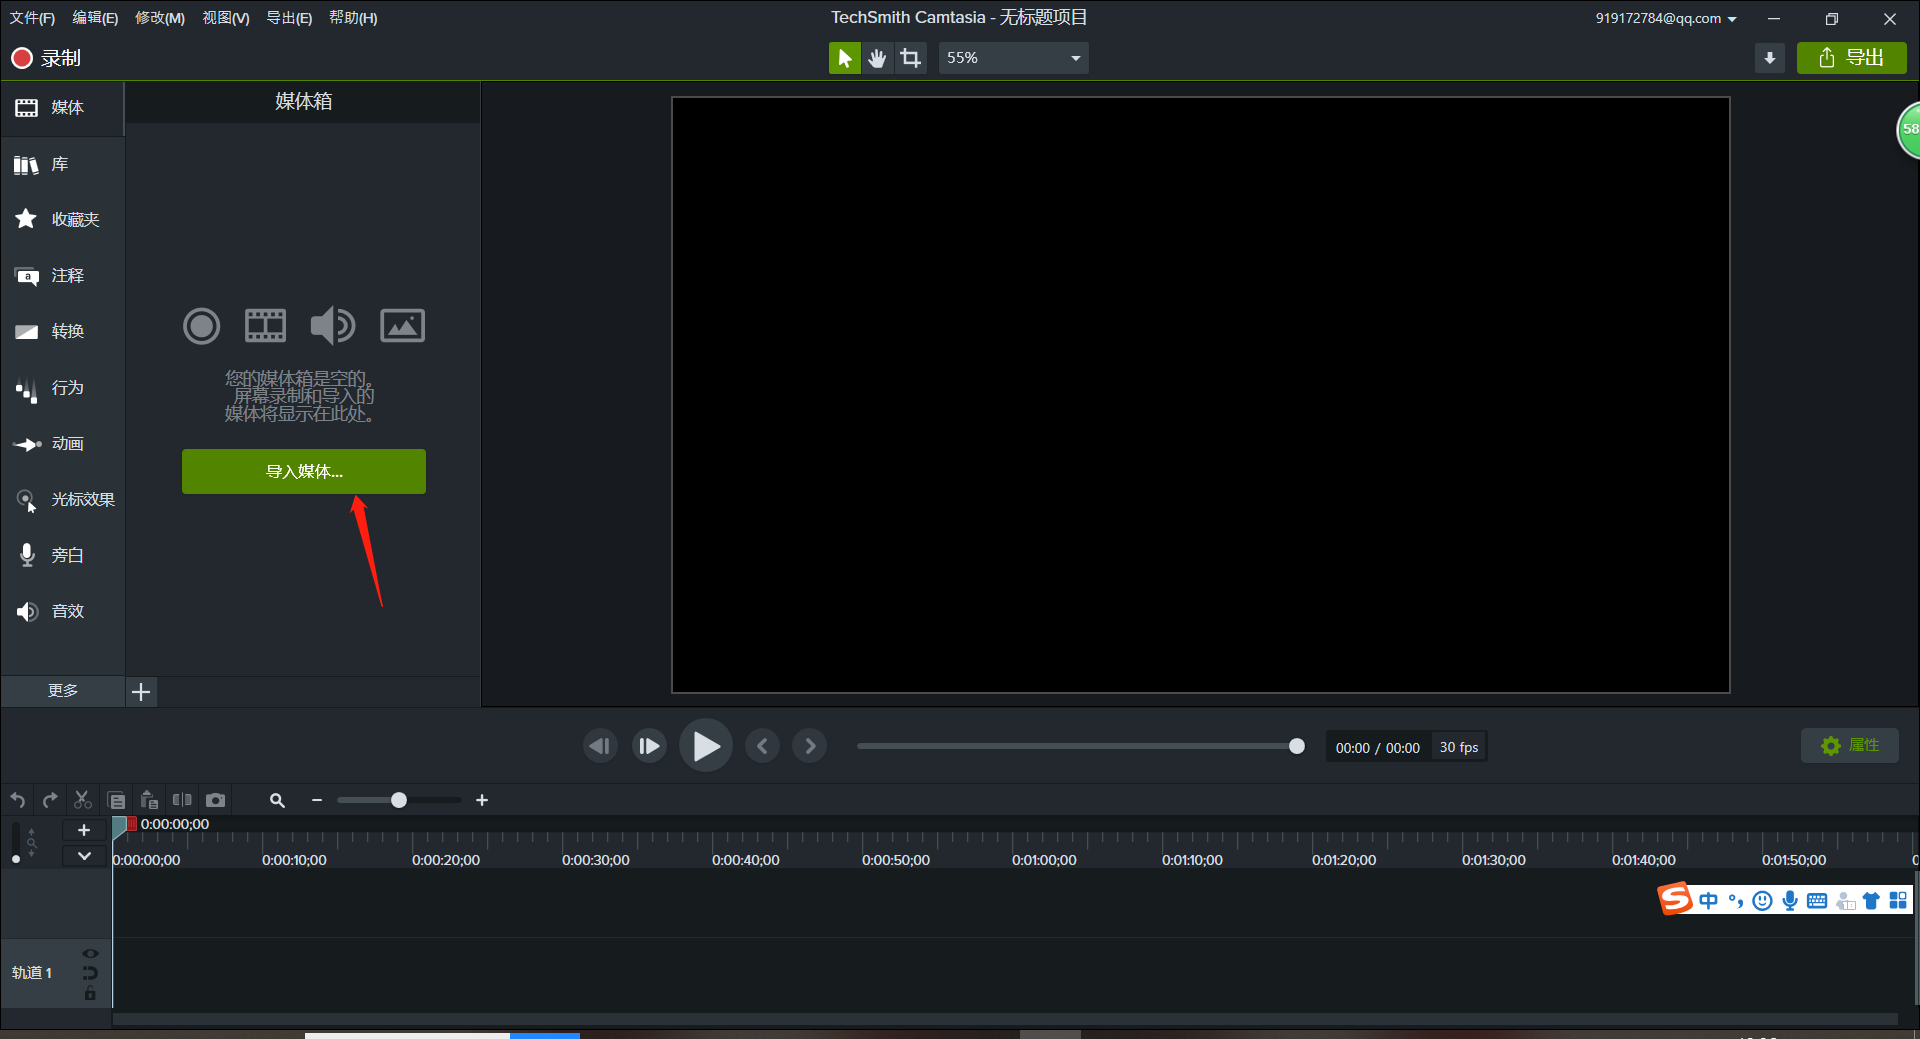The width and height of the screenshot is (1920, 1039).
Task: Open the 光标效果 cursor effects tab
Action: 62,499
